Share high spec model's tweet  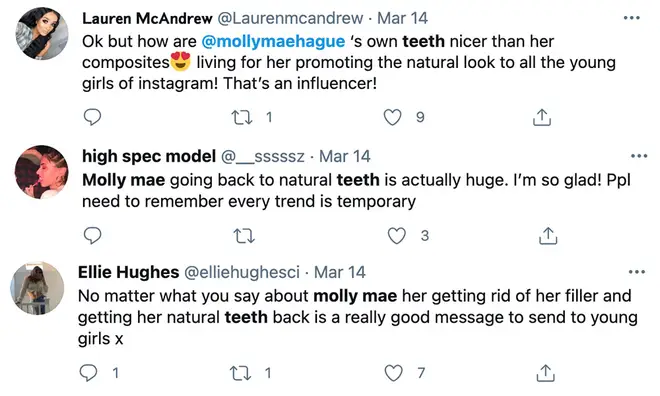coord(548,236)
